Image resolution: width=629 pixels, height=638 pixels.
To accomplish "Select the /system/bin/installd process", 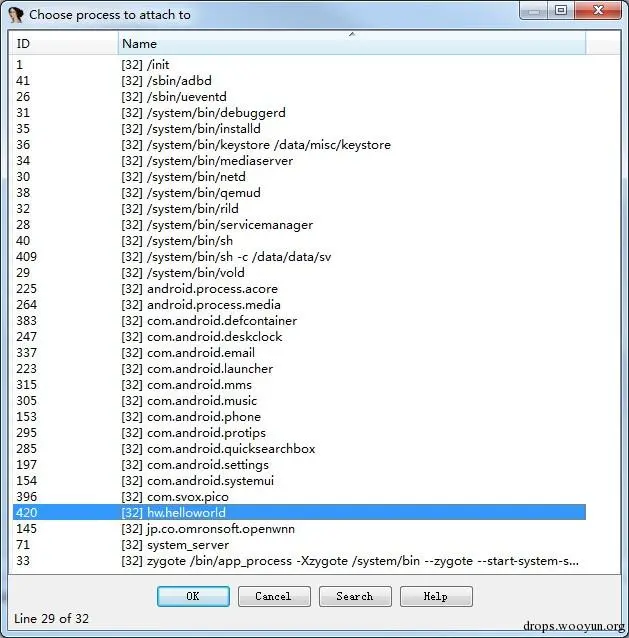I will tap(299, 129).
